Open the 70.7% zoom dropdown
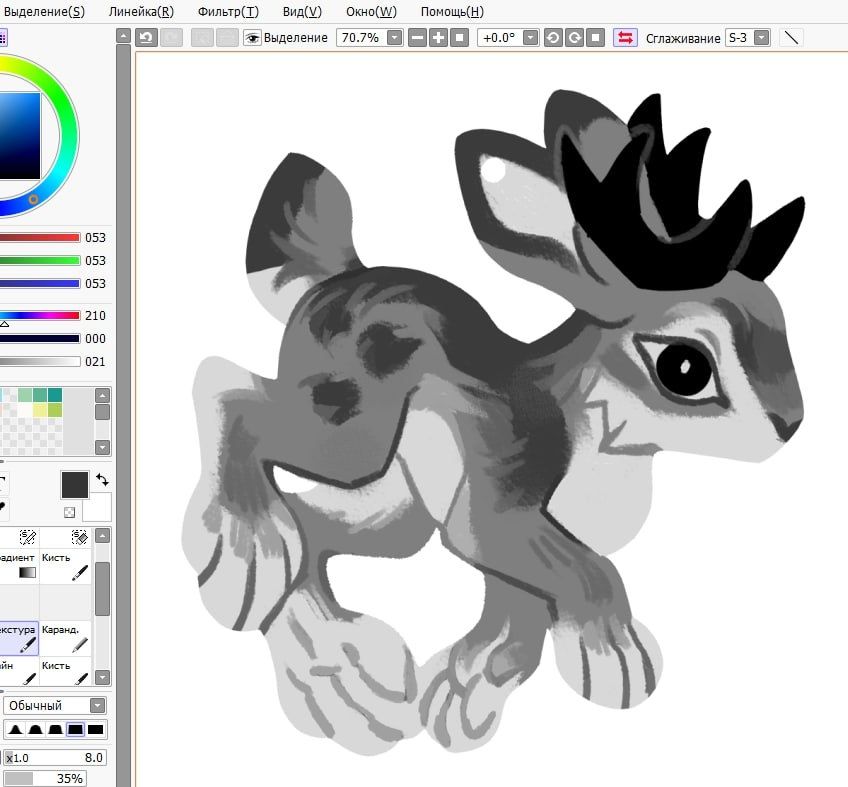The width and height of the screenshot is (848, 787). click(x=395, y=38)
